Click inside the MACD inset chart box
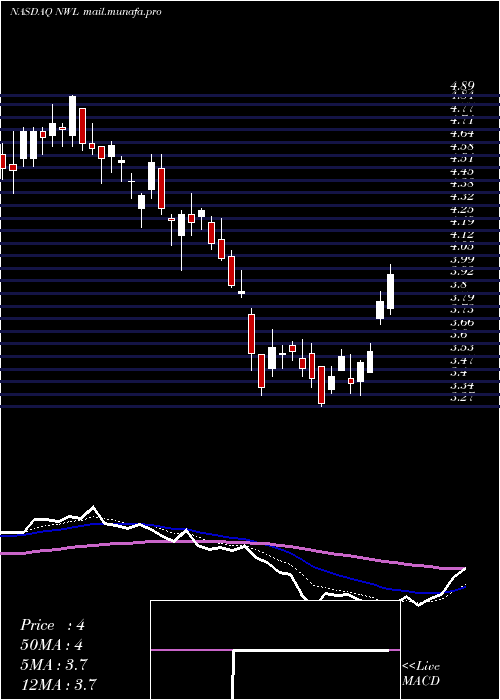The width and height of the screenshot is (500, 700). tap(275, 650)
